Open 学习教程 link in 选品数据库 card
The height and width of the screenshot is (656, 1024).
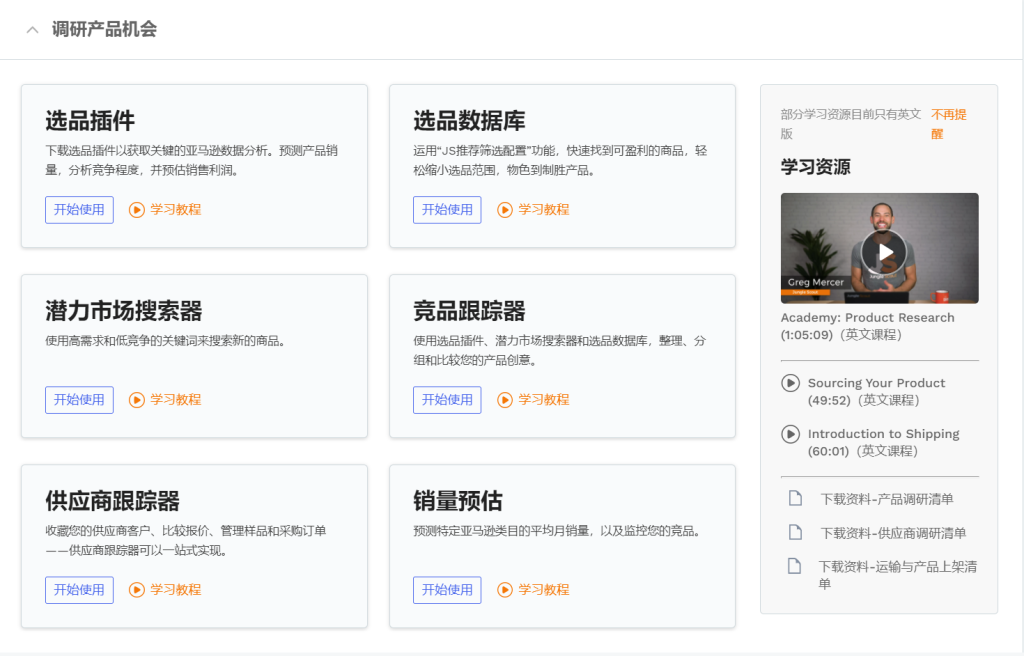pyautogui.click(x=544, y=210)
